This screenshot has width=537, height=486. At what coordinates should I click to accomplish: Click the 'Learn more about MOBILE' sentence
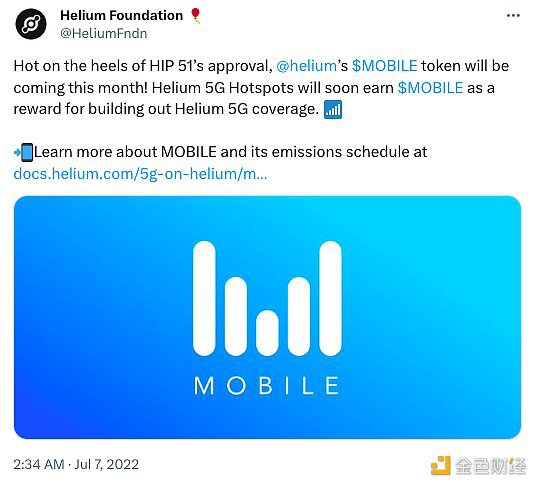[230, 152]
